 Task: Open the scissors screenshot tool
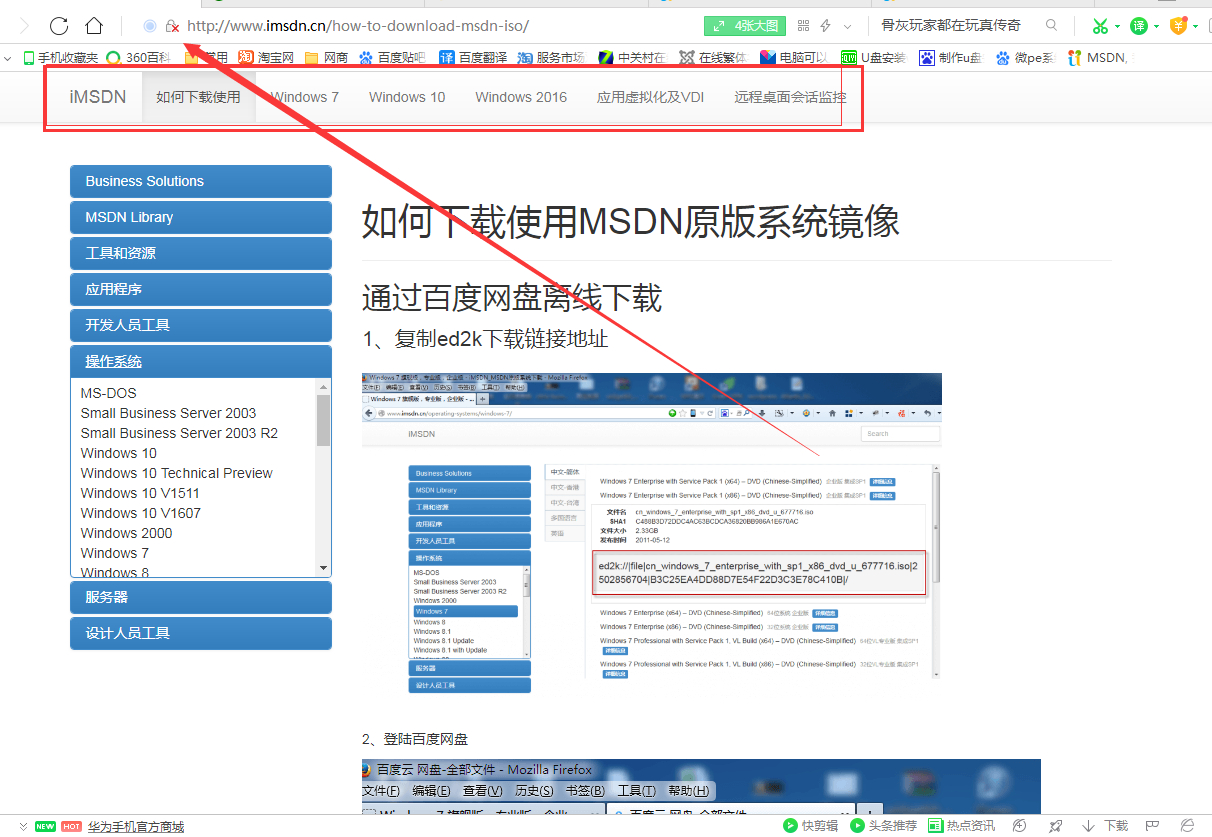tap(1100, 26)
